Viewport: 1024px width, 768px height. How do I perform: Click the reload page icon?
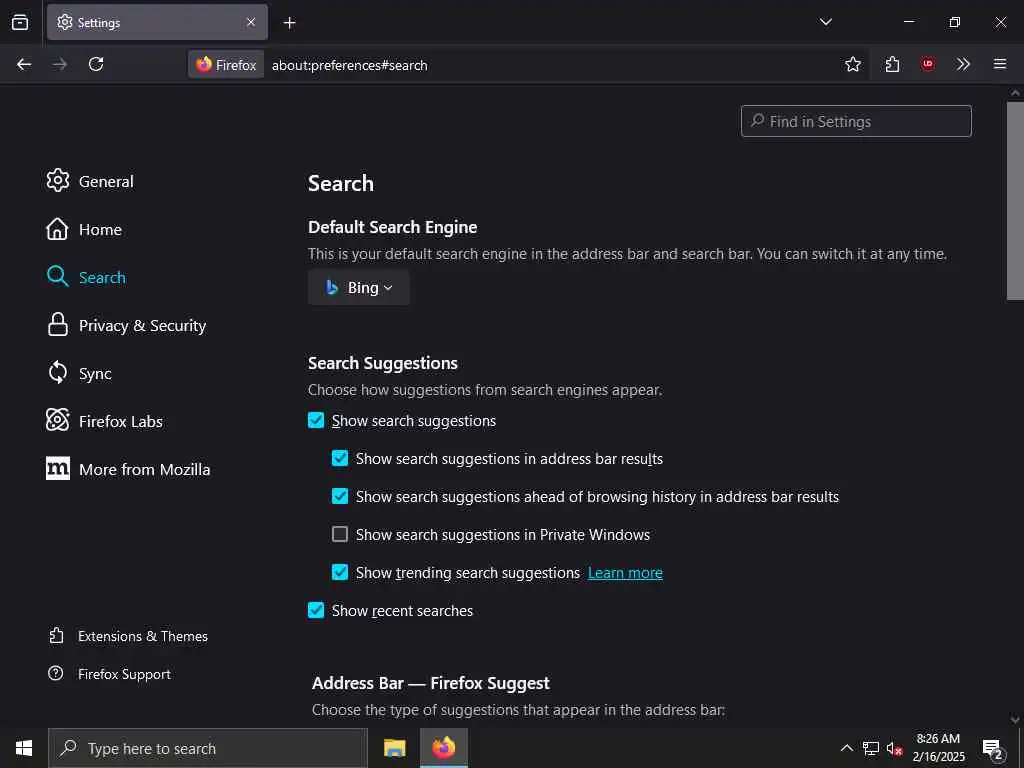coord(96,64)
